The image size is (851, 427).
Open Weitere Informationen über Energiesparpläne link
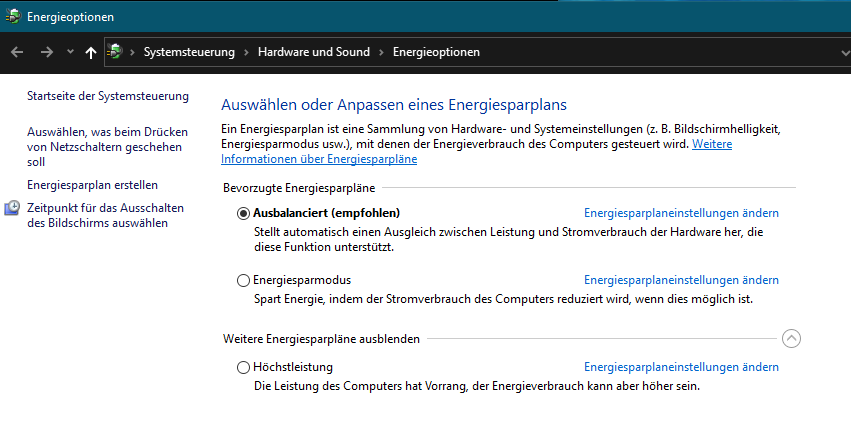(x=319, y=159)
